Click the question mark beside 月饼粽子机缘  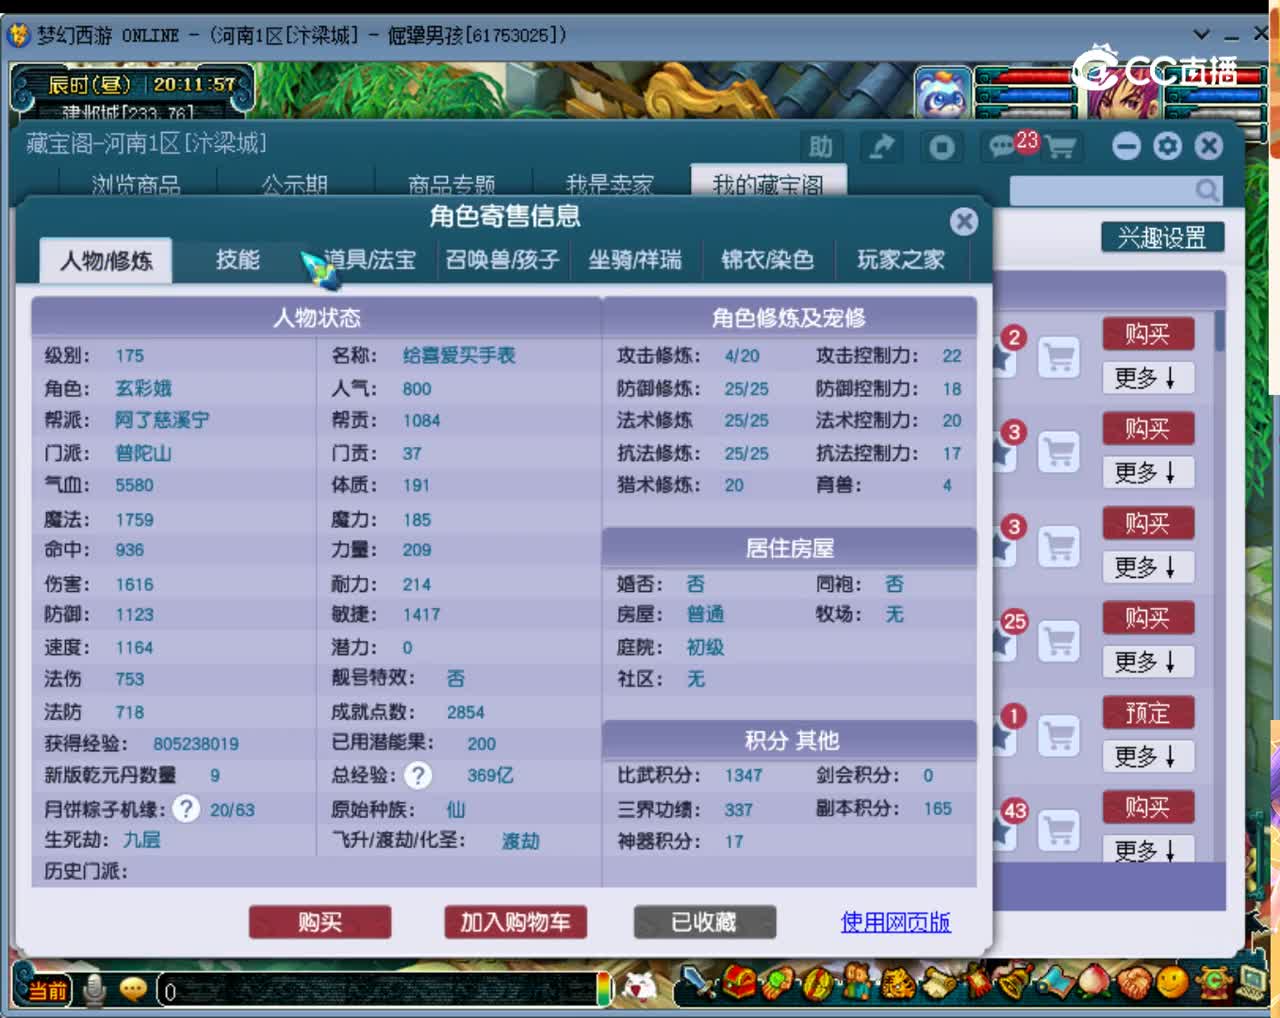185,808
